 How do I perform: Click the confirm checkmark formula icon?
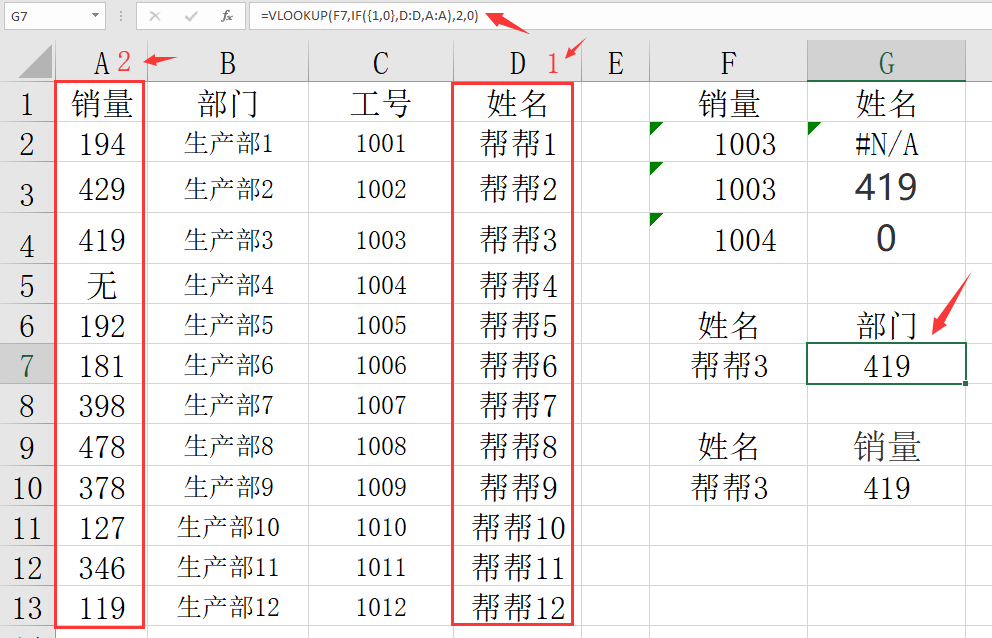tap(190, 16)
